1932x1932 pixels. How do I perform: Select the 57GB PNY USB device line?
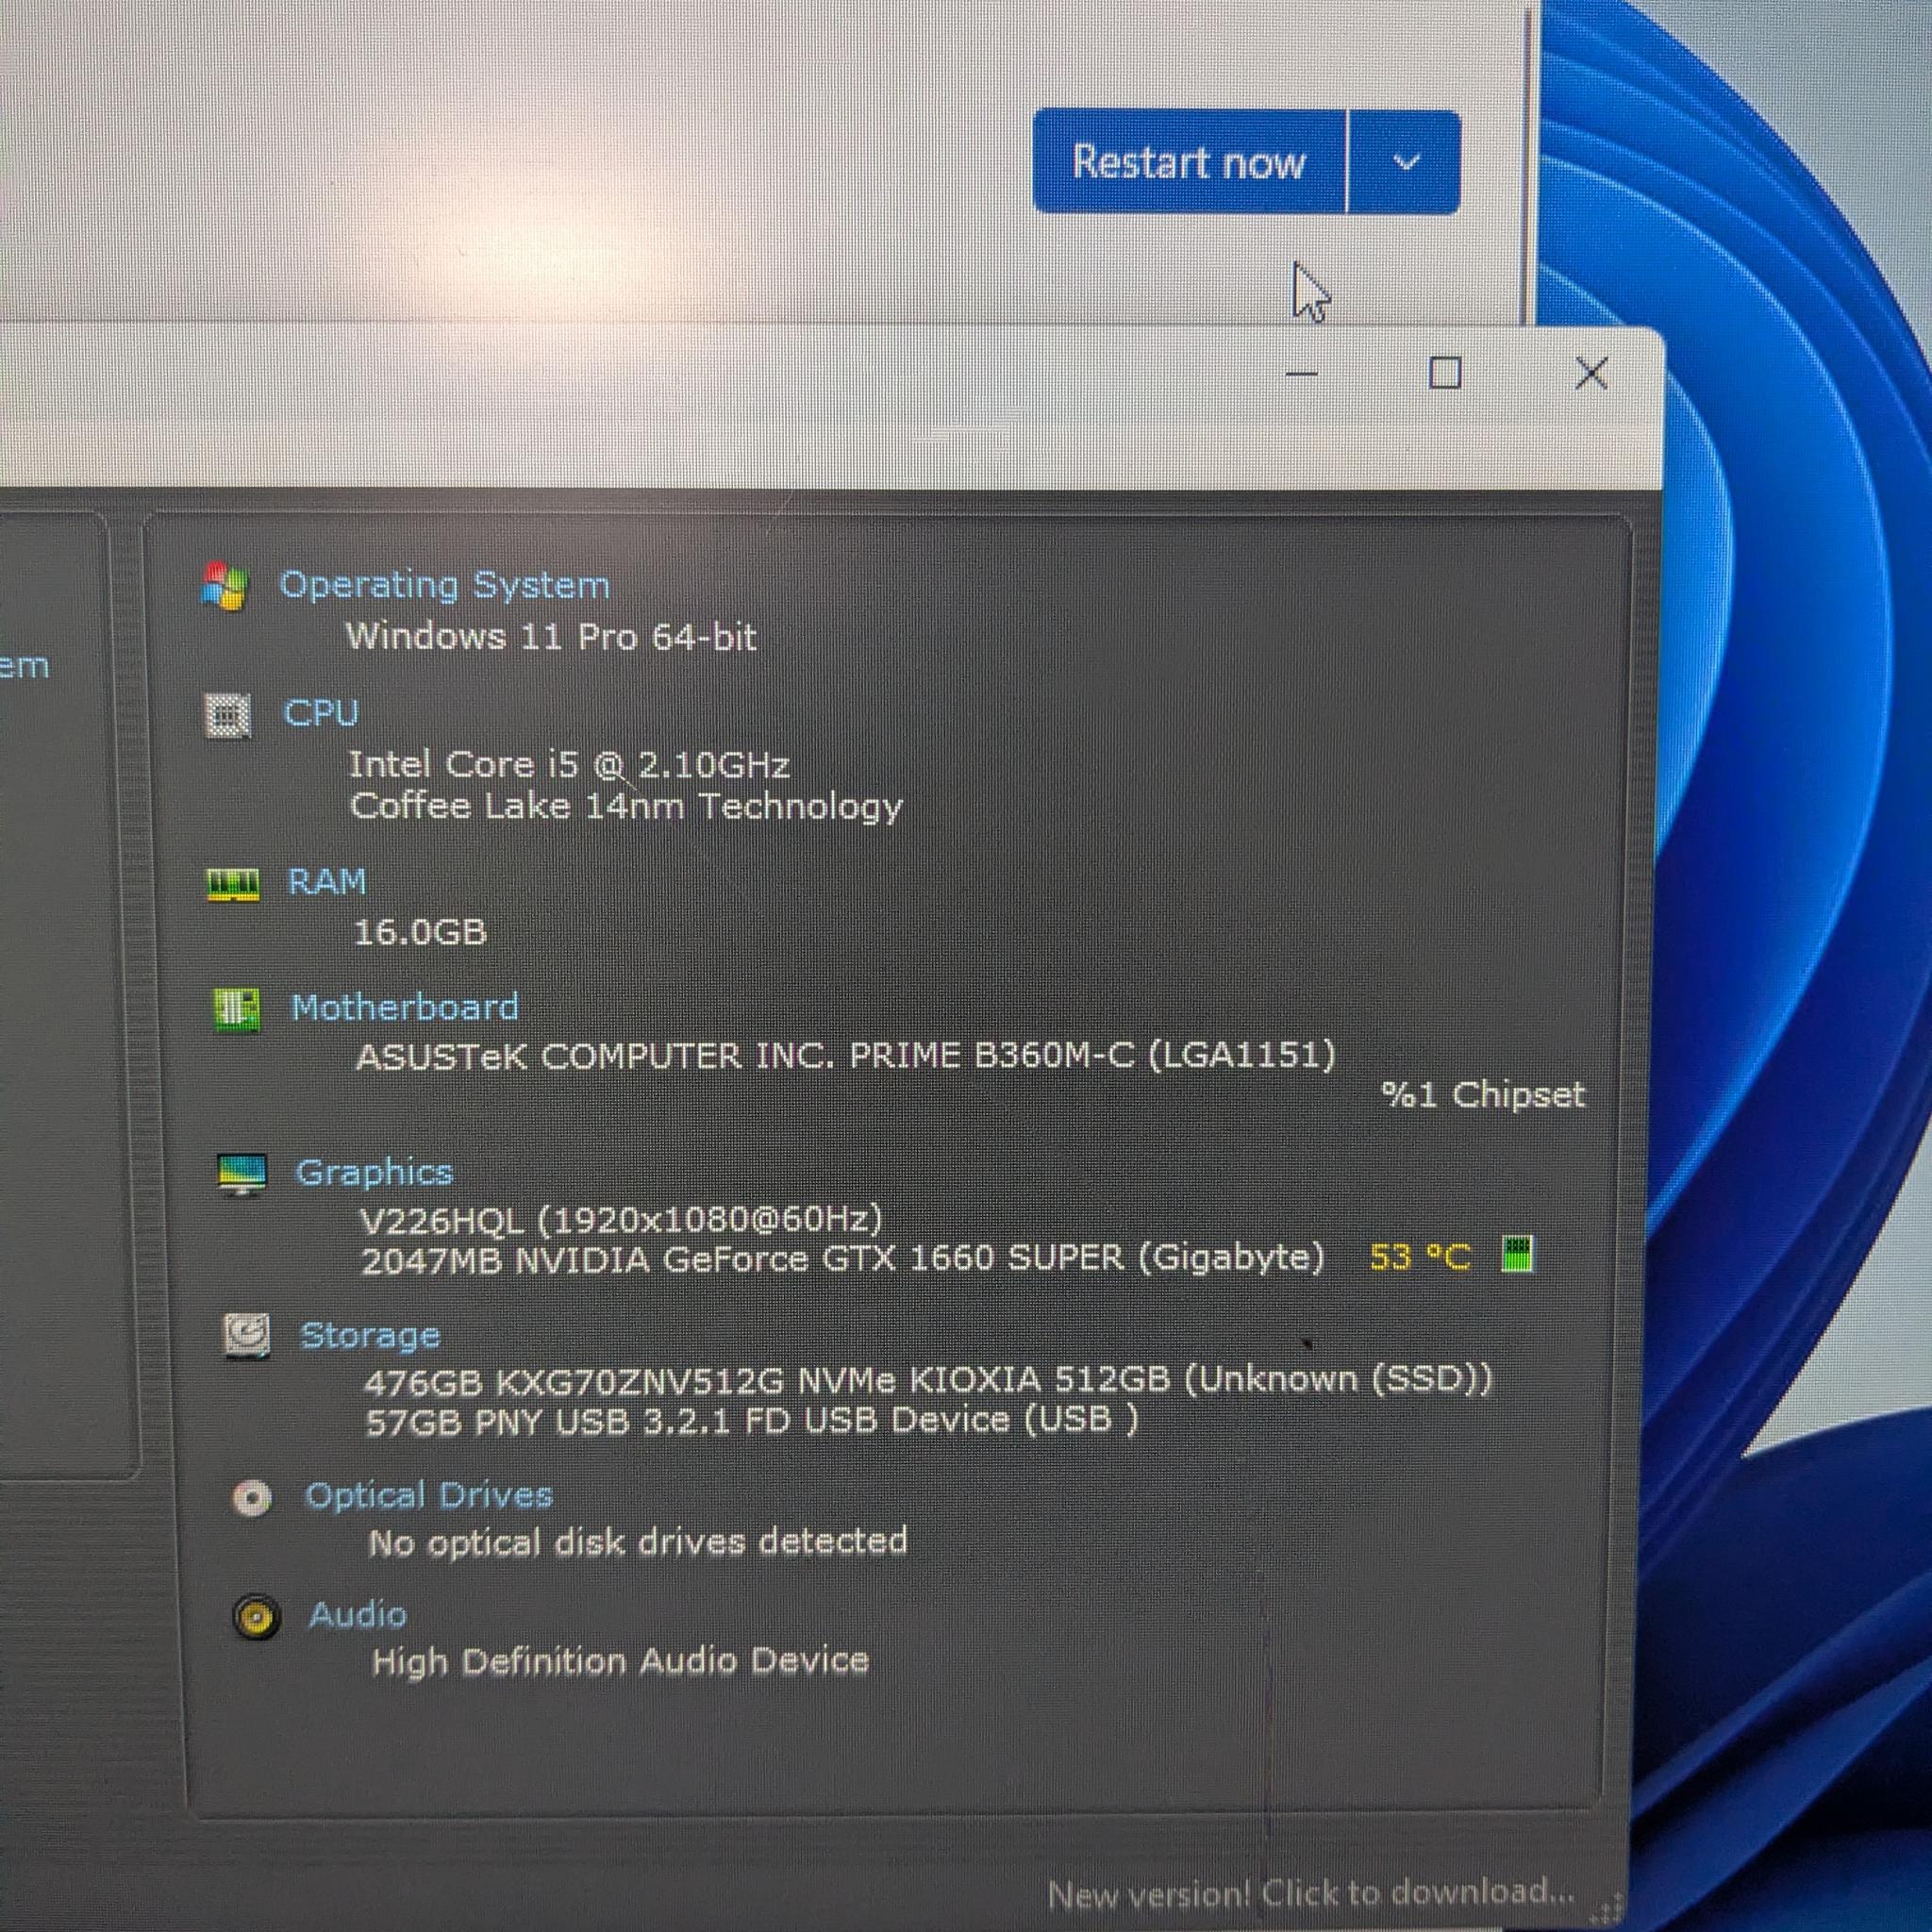click(752, 1421)
